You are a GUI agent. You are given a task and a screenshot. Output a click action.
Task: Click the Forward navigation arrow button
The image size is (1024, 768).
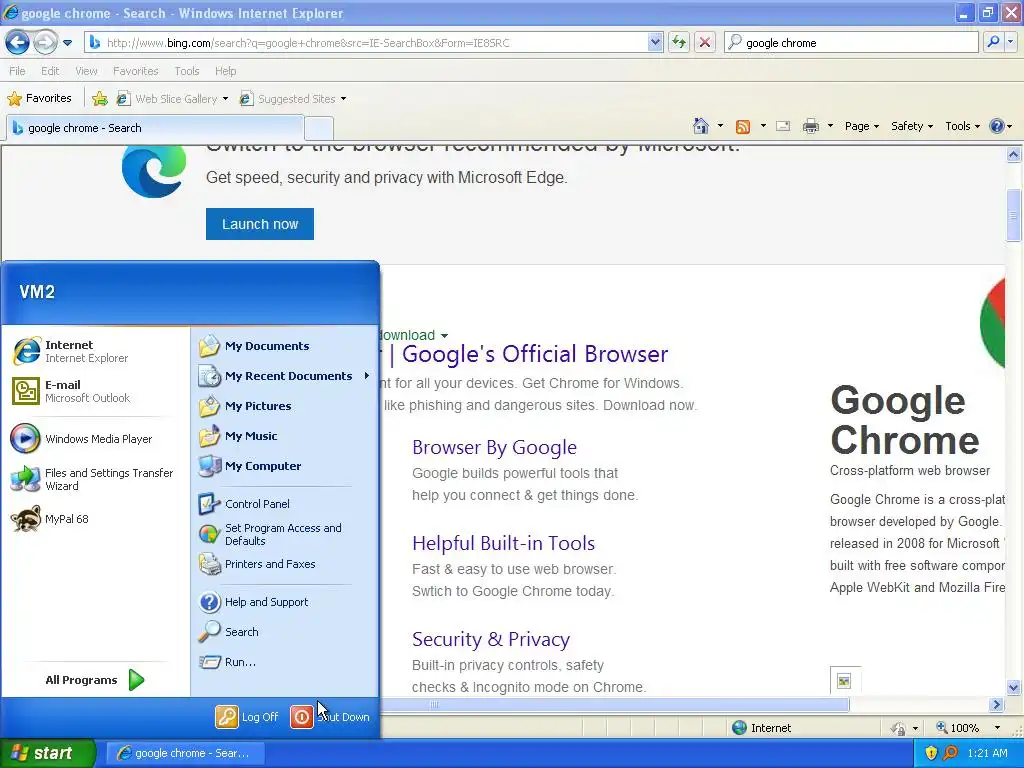tap(44, 42)
